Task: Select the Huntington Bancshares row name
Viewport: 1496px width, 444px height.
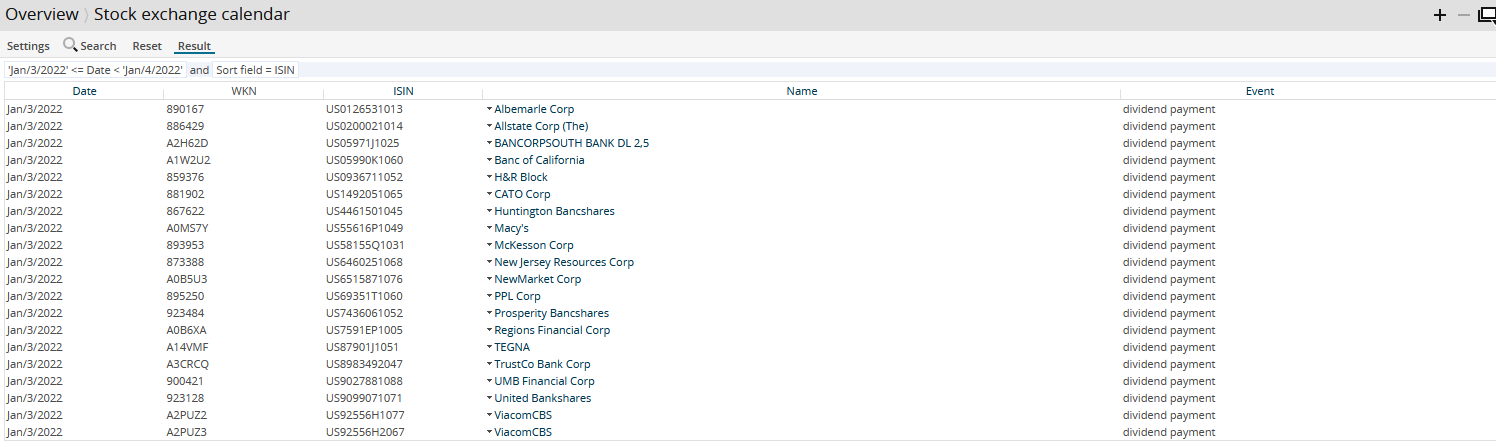Action: 554,211
